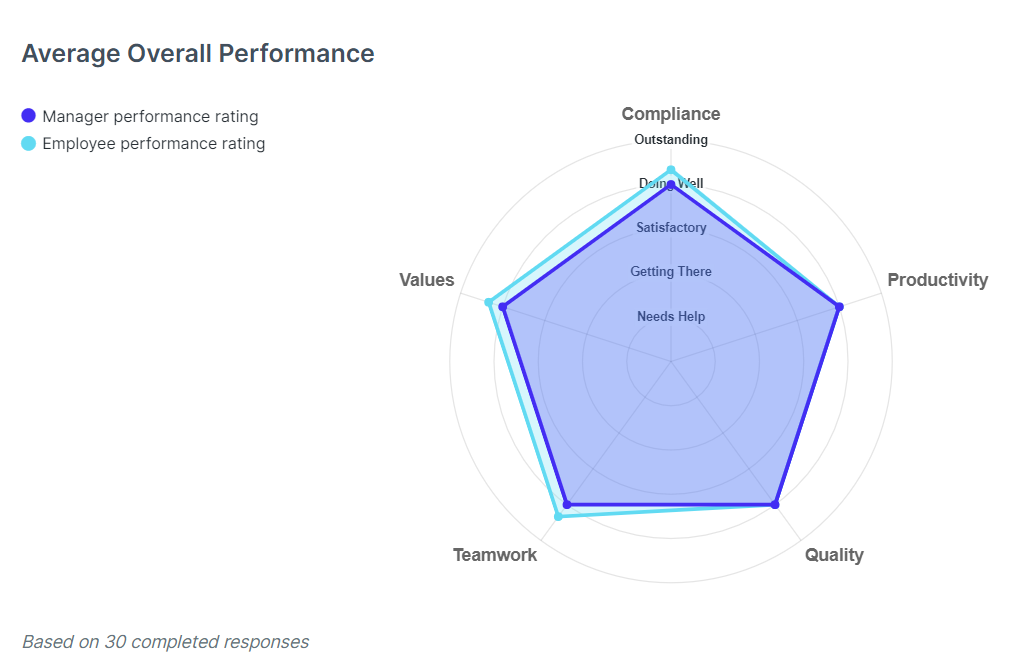Click the Manager performance rating legend dot

[x=28, y=116]
